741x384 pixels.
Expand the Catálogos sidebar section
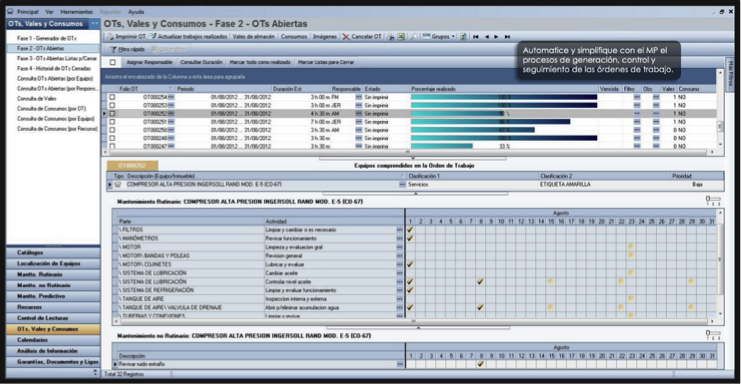[53, 253]
